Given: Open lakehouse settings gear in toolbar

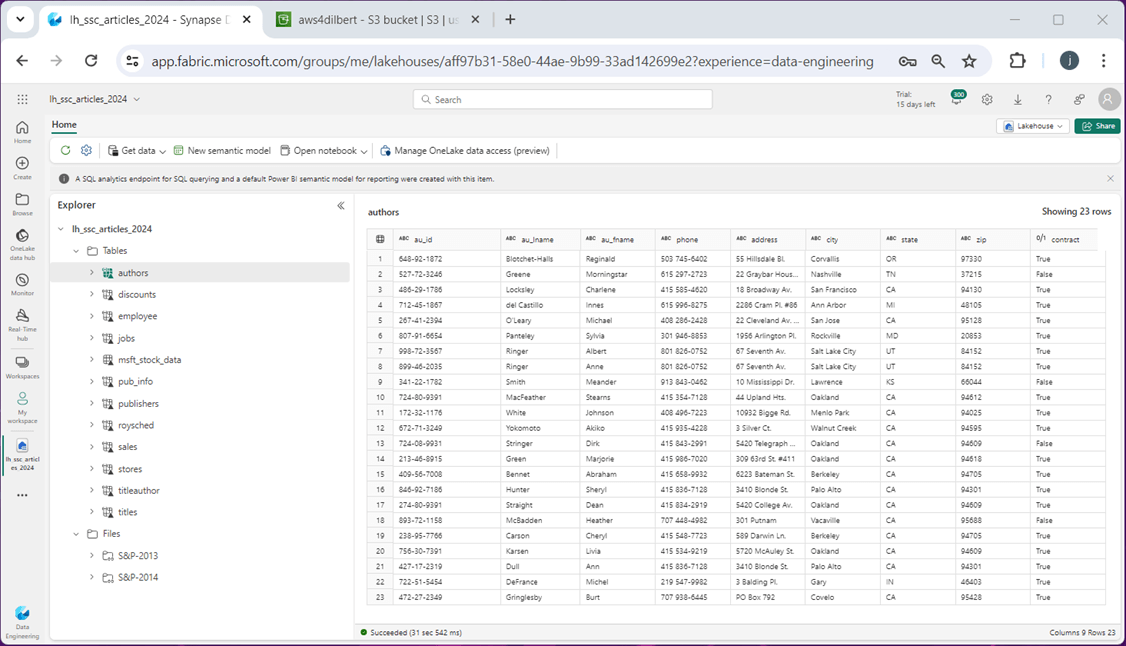Looking at the screenshot, I should pyautogui.click(x=86, y=151).
